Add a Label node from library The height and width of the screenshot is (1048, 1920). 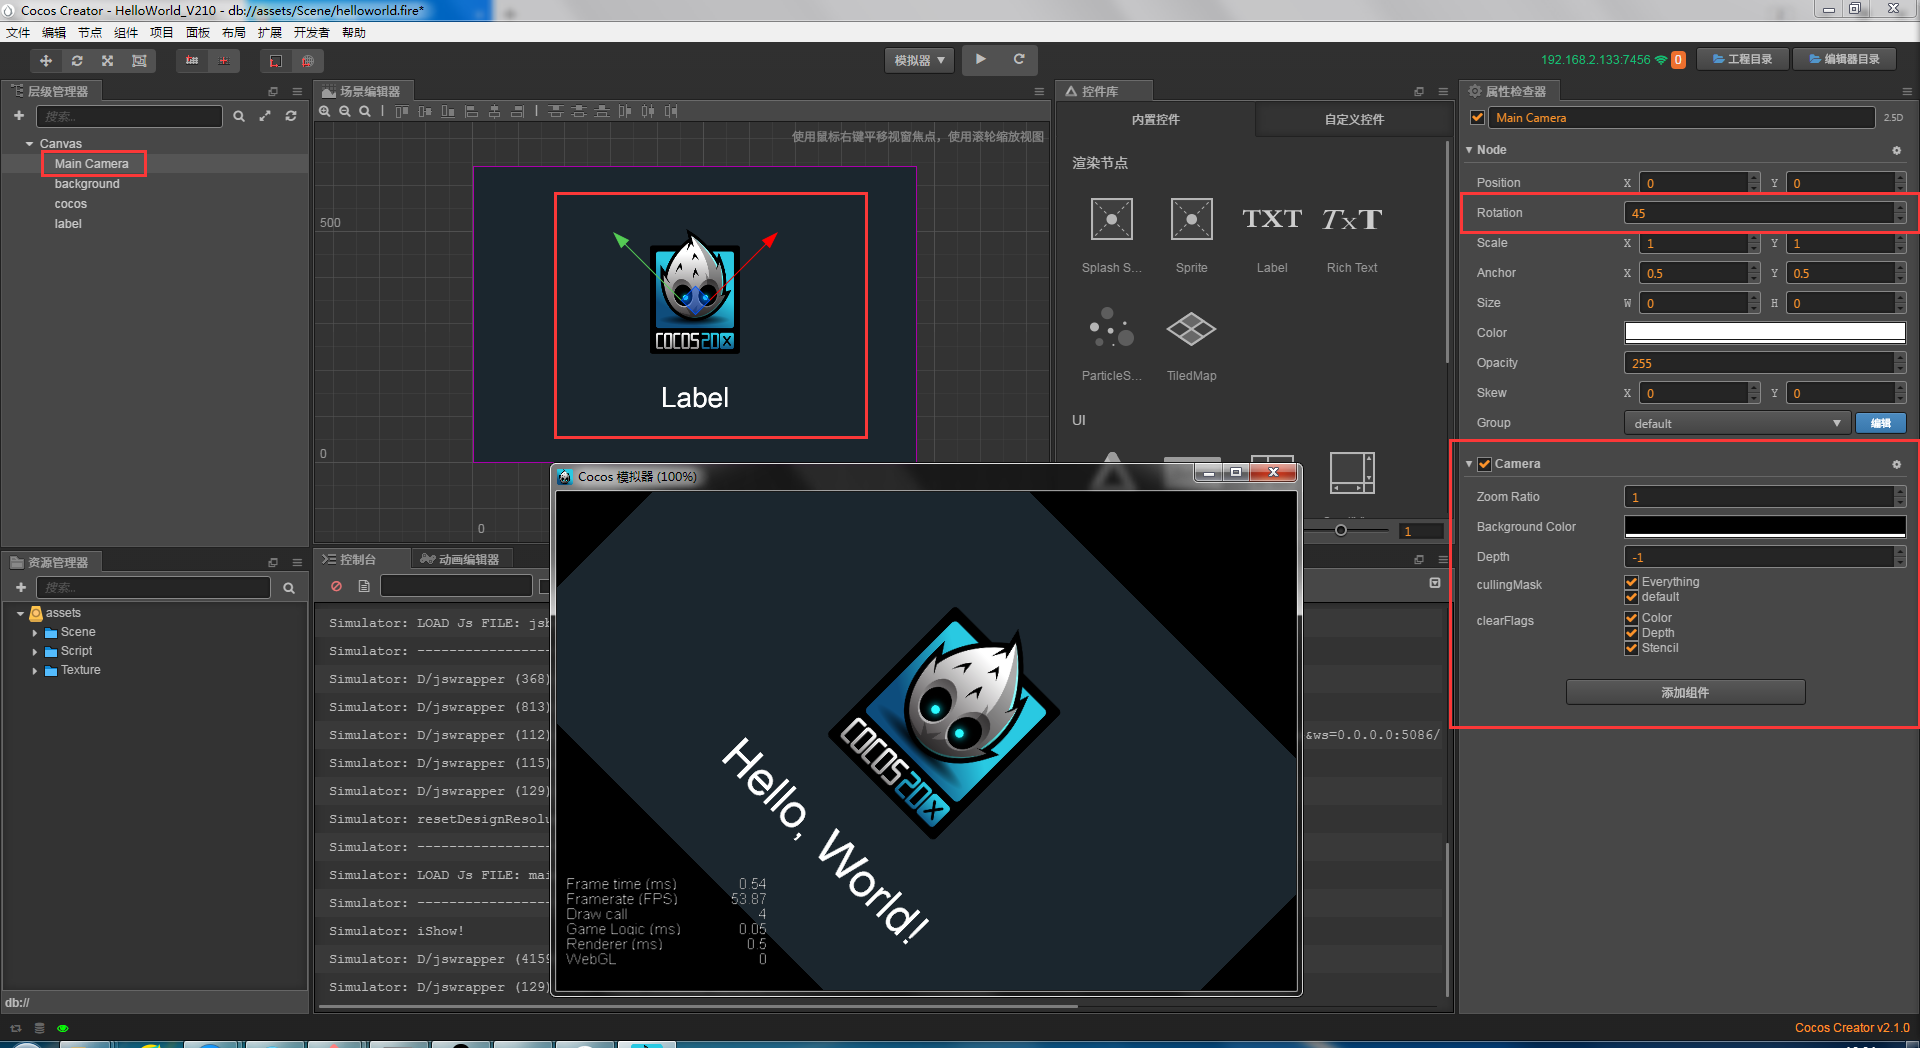pyautogui.click(x=1272, y=235)
